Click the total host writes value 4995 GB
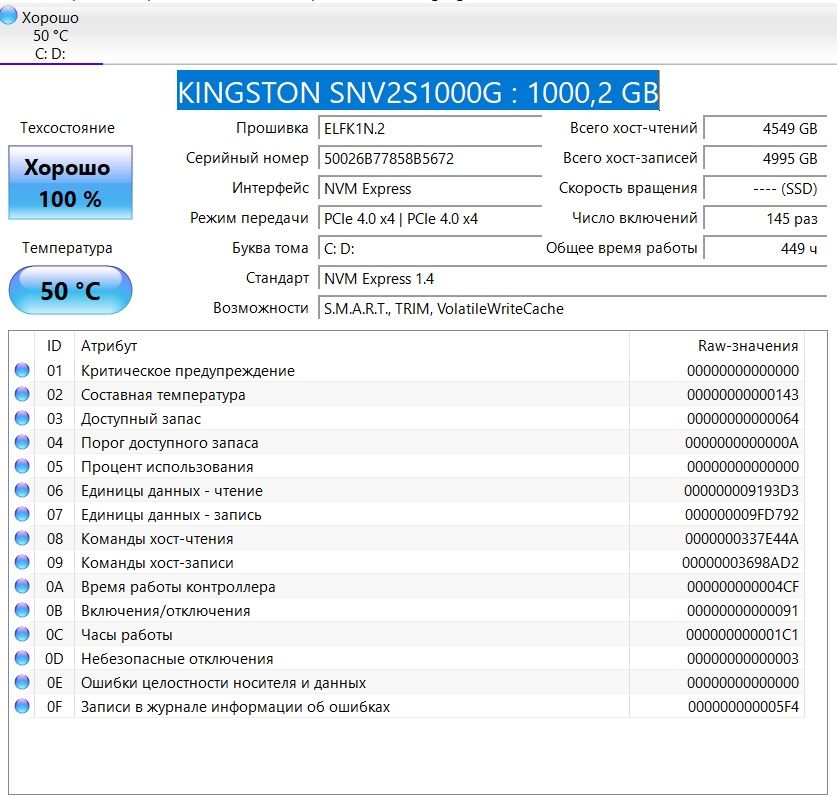Image resolution: width=837 pixels, height=798 pixels. coord(765,159)
